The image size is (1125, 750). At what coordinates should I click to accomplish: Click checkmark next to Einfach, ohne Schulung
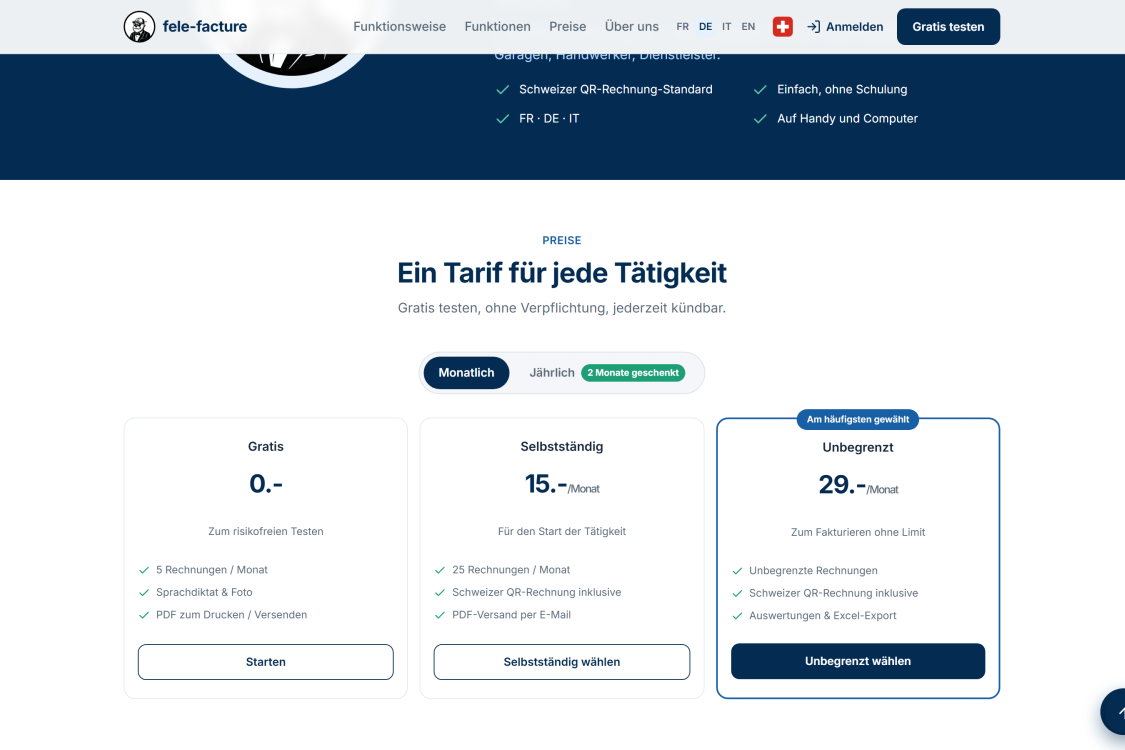761,90
